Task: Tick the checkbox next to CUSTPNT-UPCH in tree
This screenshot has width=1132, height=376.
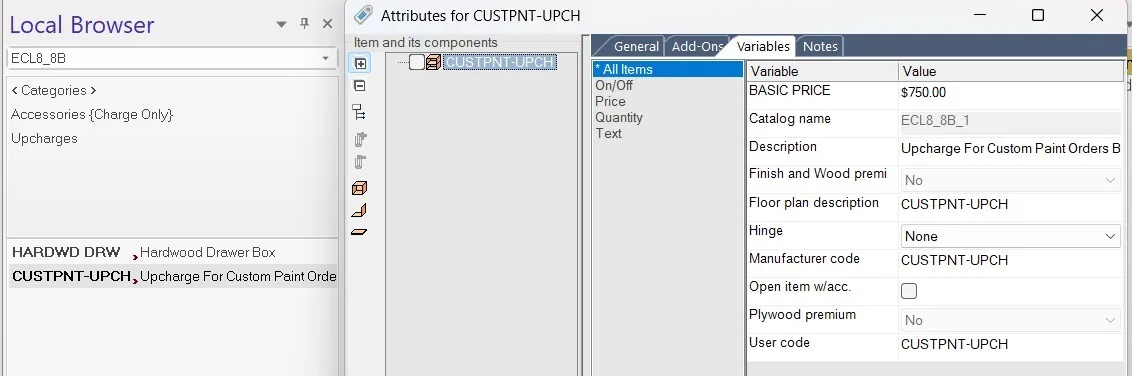Action: point(417,63)
